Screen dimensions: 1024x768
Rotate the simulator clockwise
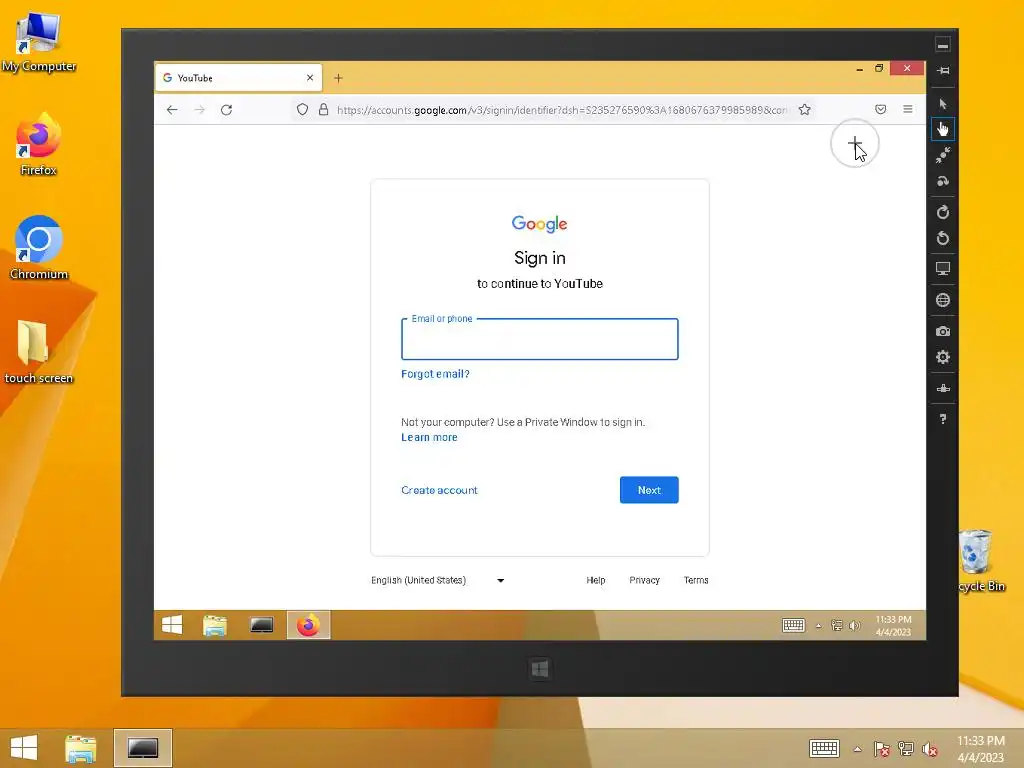pos(942,212)
